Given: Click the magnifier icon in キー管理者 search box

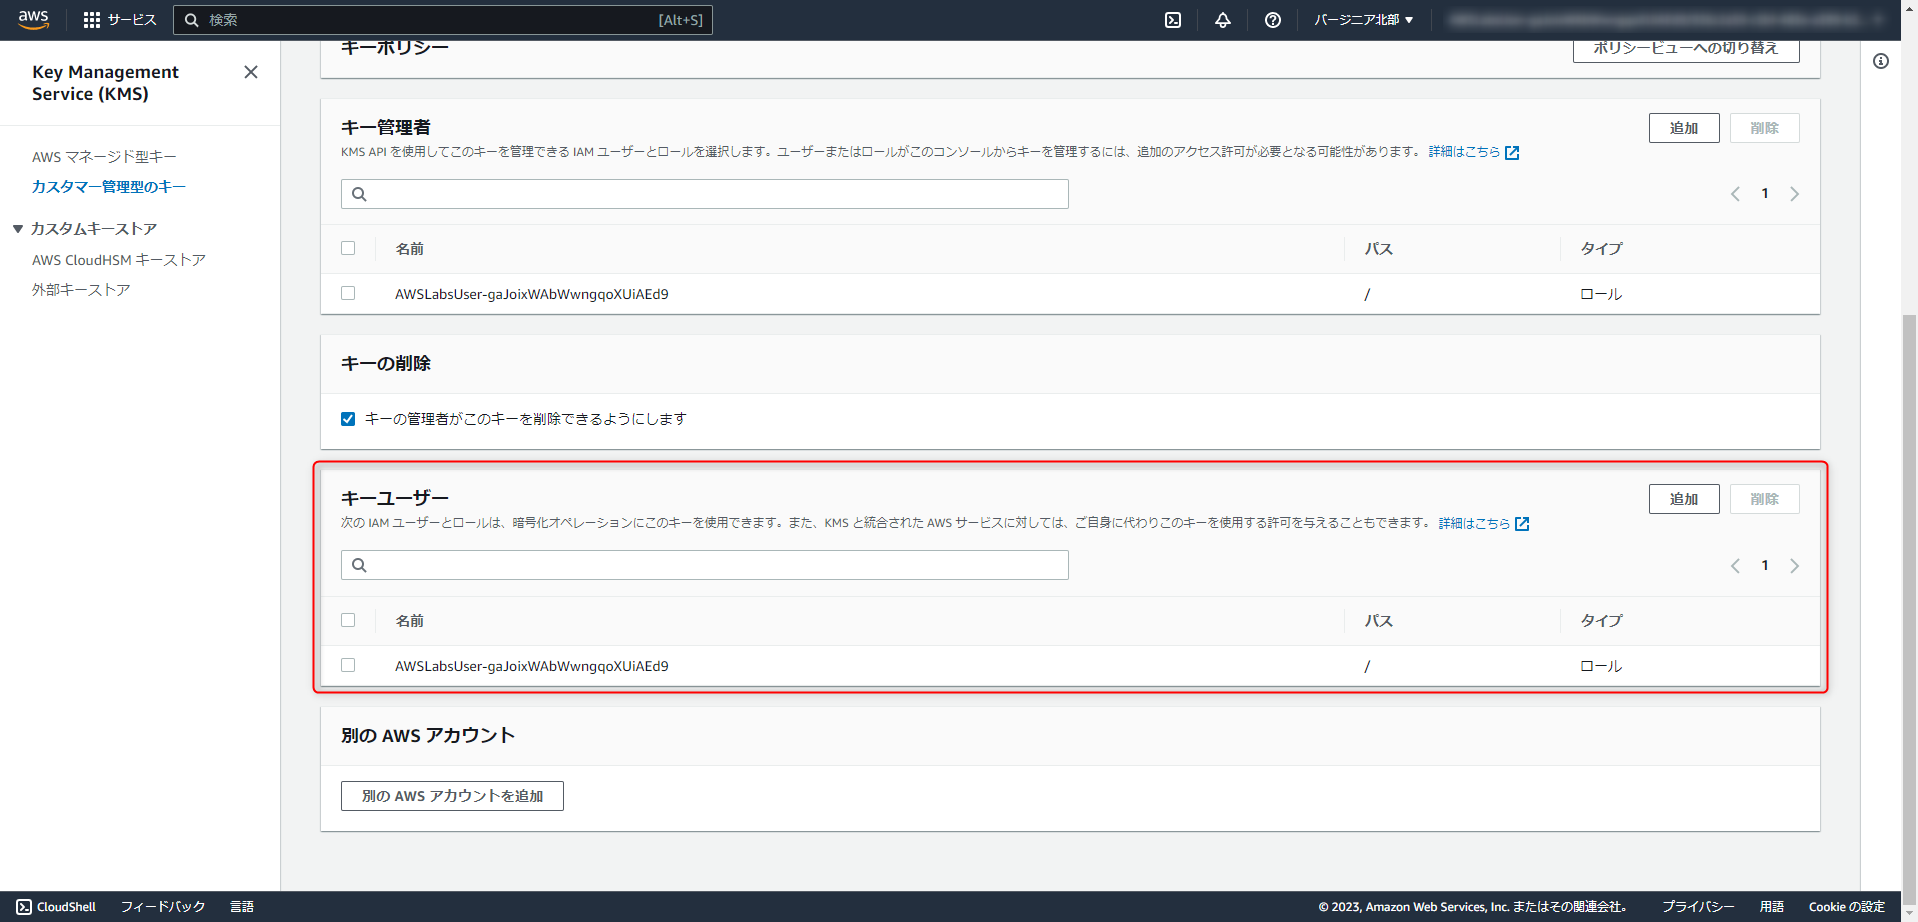Looking at the screenshot, I should (359, 193).
